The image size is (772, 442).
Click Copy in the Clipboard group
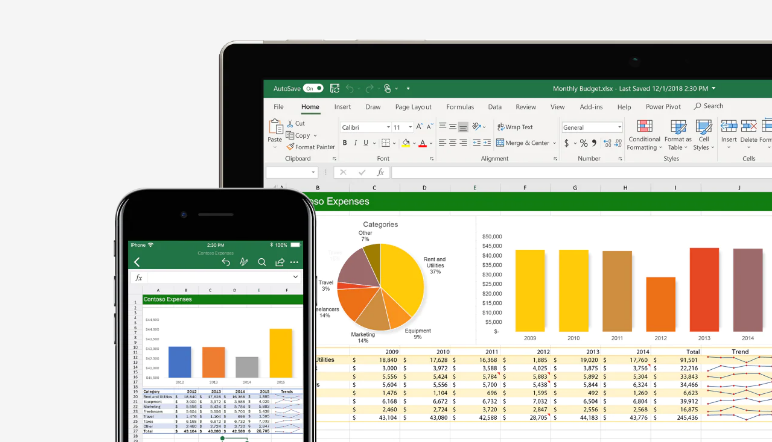point(298,135)
